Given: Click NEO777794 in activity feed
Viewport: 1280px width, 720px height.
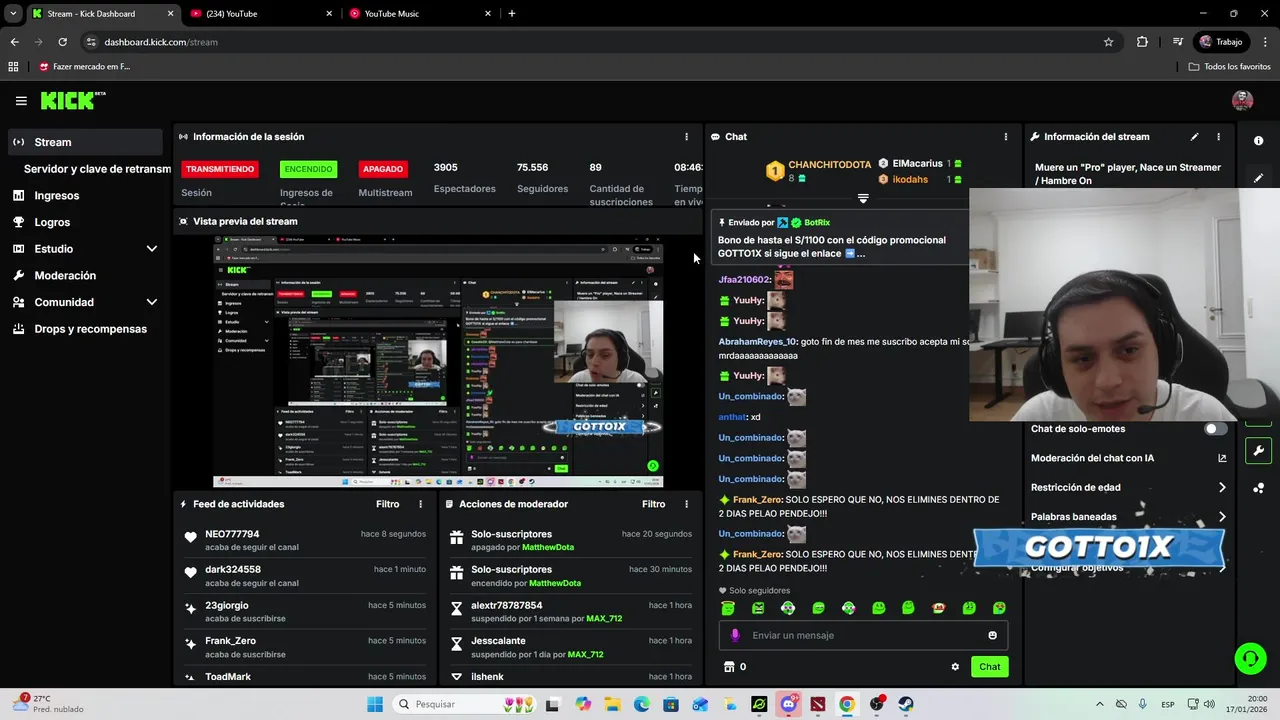Looking at the screenshot, I should point(232,535).
